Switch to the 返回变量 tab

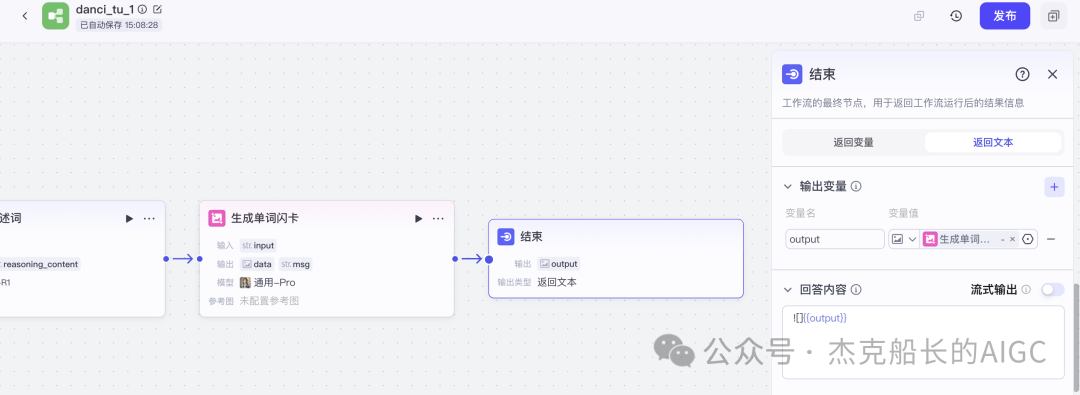pyautogui.click(x=853, y=143)
